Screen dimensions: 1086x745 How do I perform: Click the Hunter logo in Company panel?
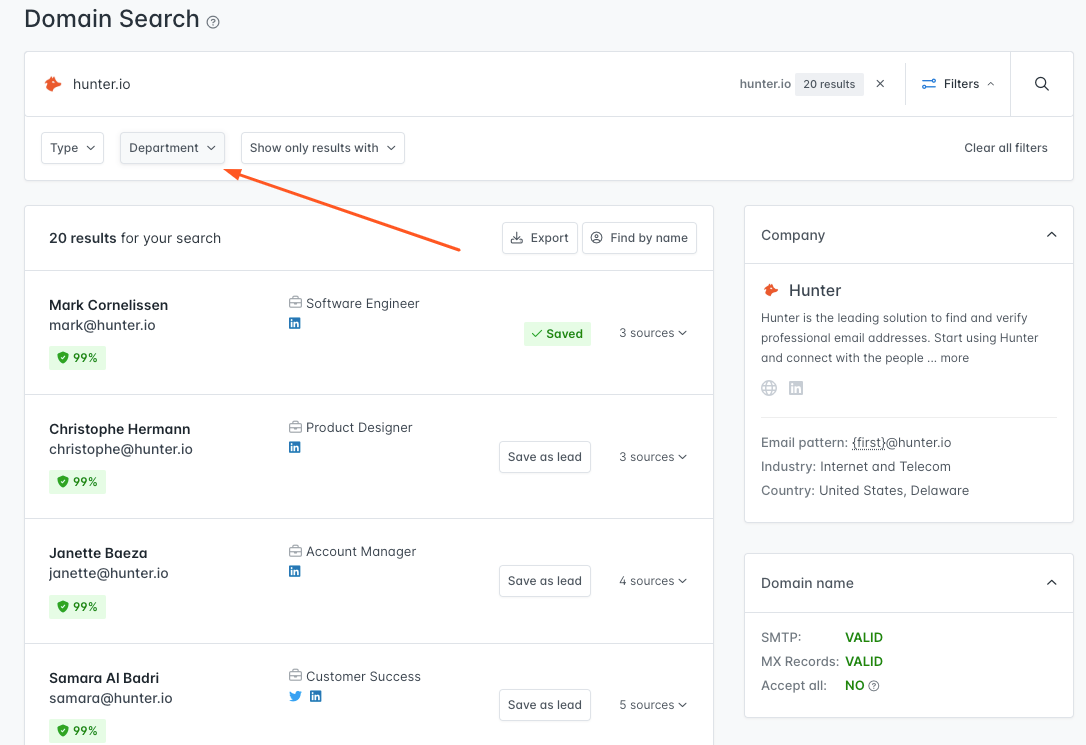770,290
